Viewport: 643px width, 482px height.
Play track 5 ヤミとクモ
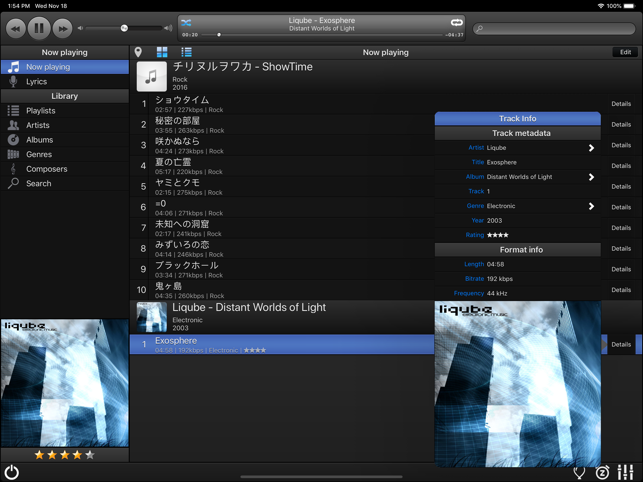pyautogui.click(x=283, y=187)
